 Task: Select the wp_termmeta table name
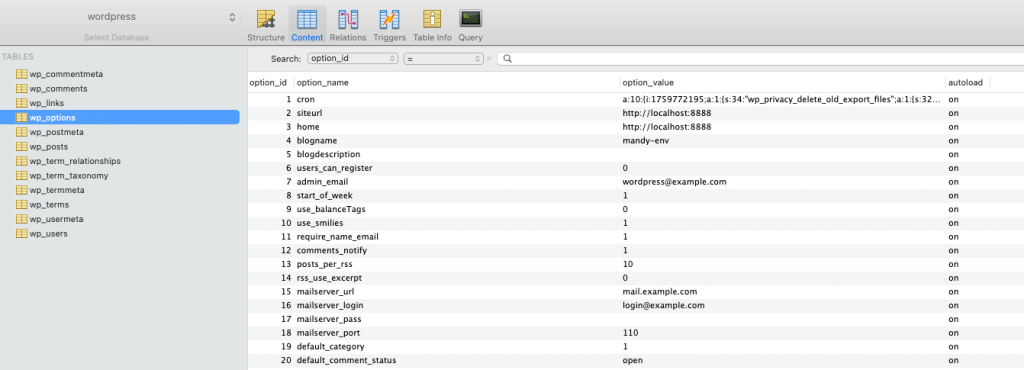pos(57,190)
